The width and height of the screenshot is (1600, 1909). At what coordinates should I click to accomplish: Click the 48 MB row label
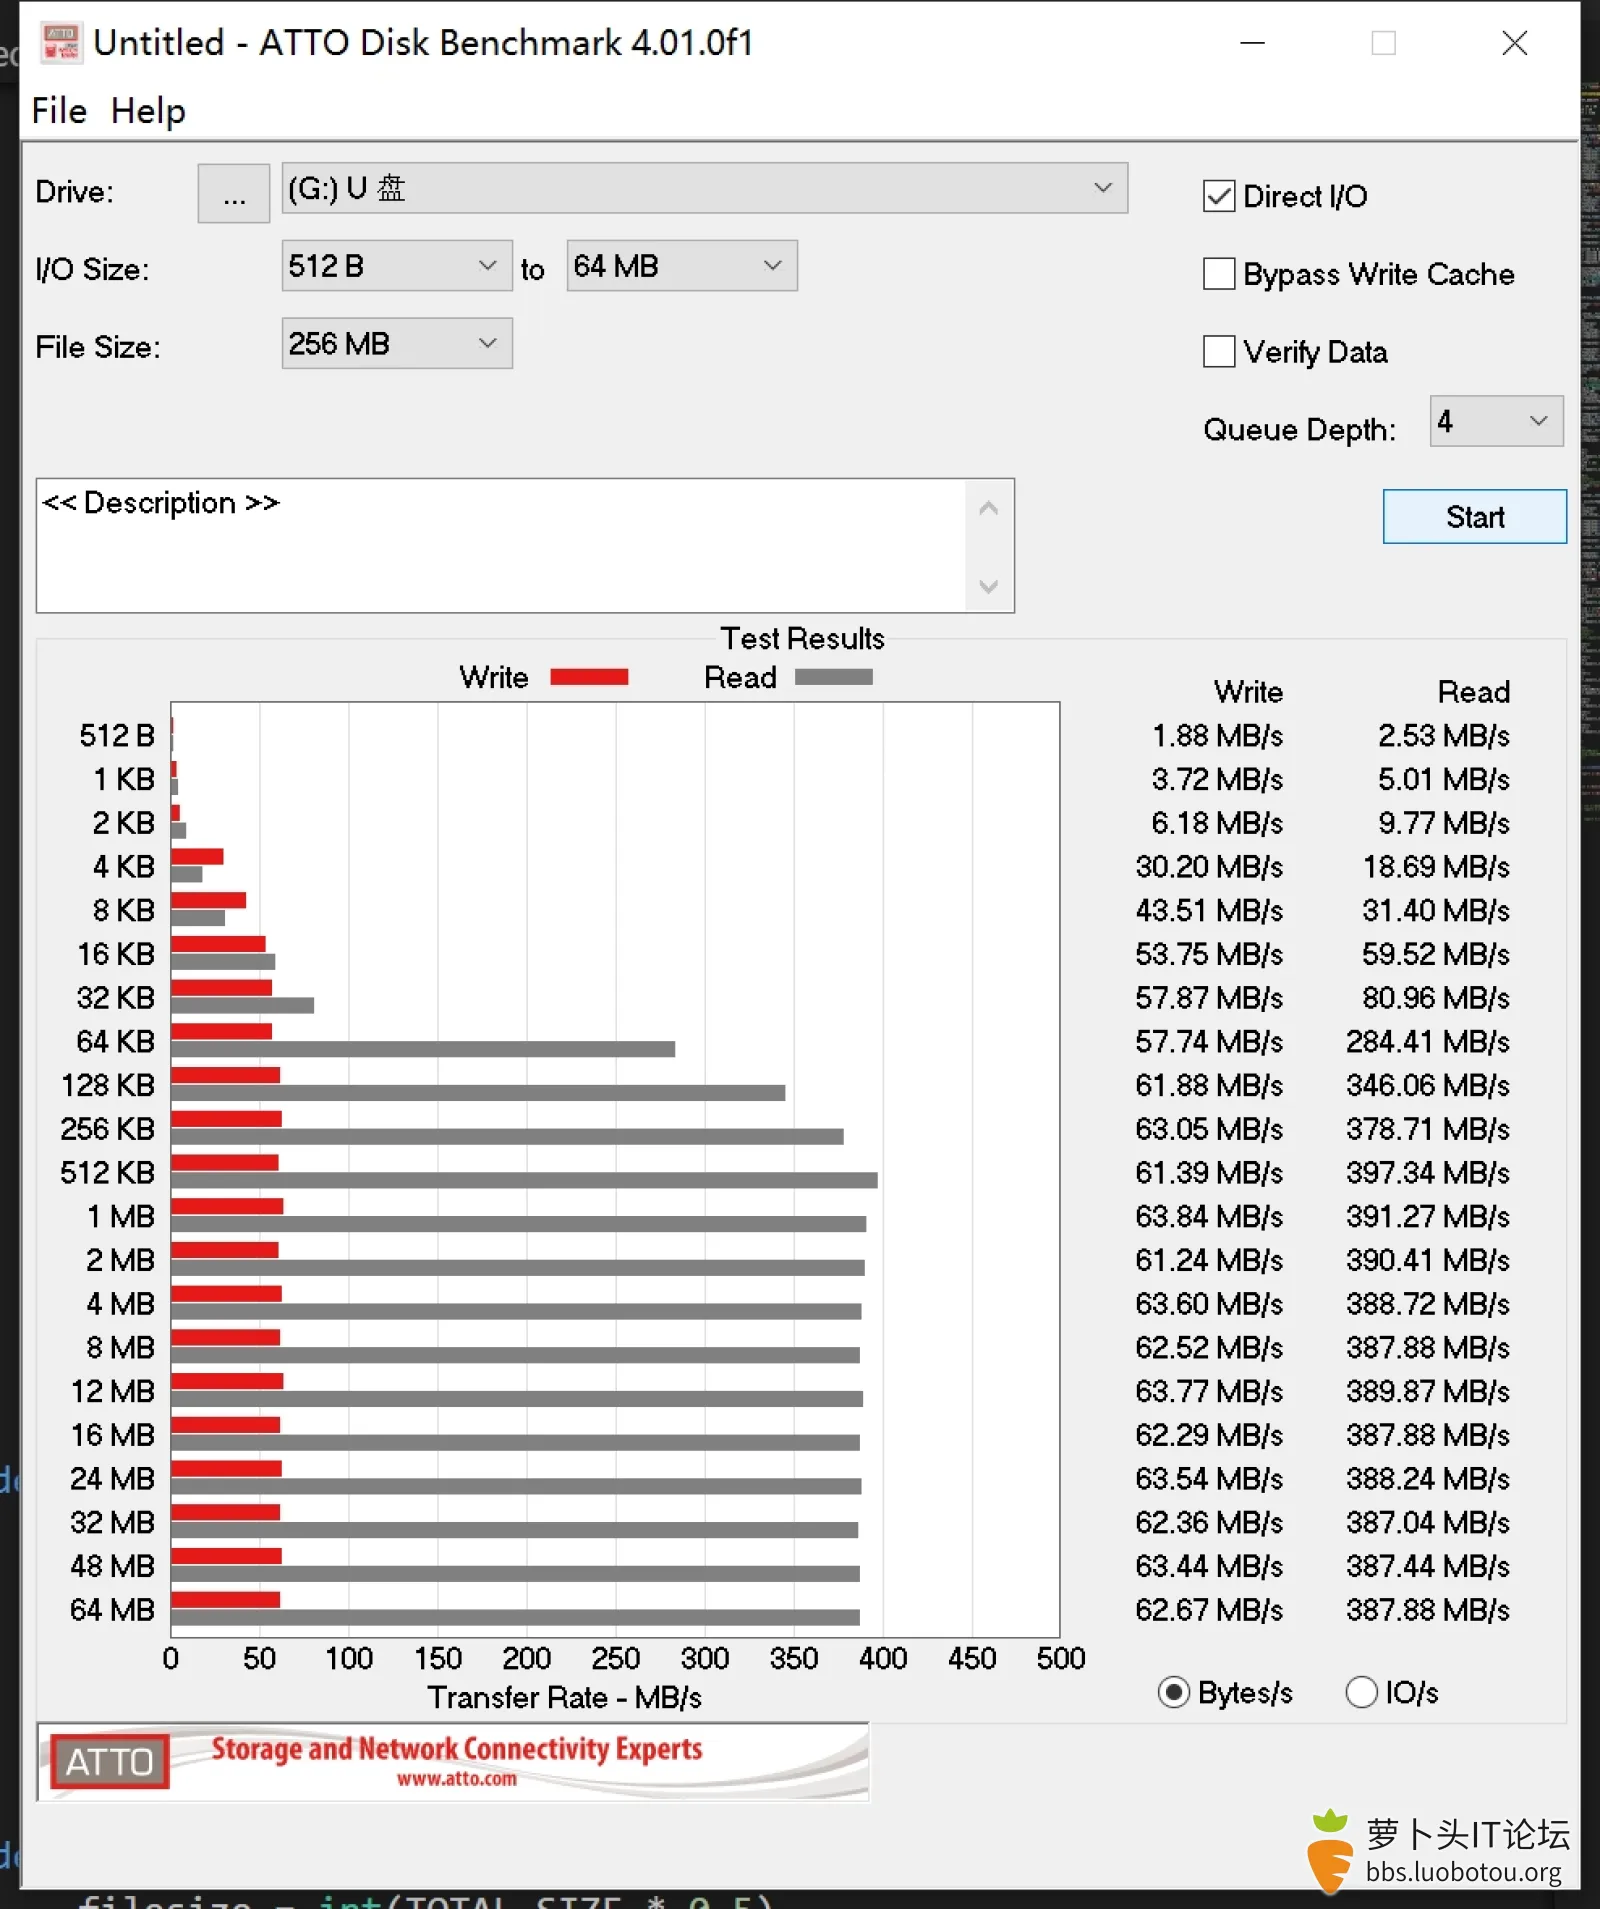point(113,1566)
